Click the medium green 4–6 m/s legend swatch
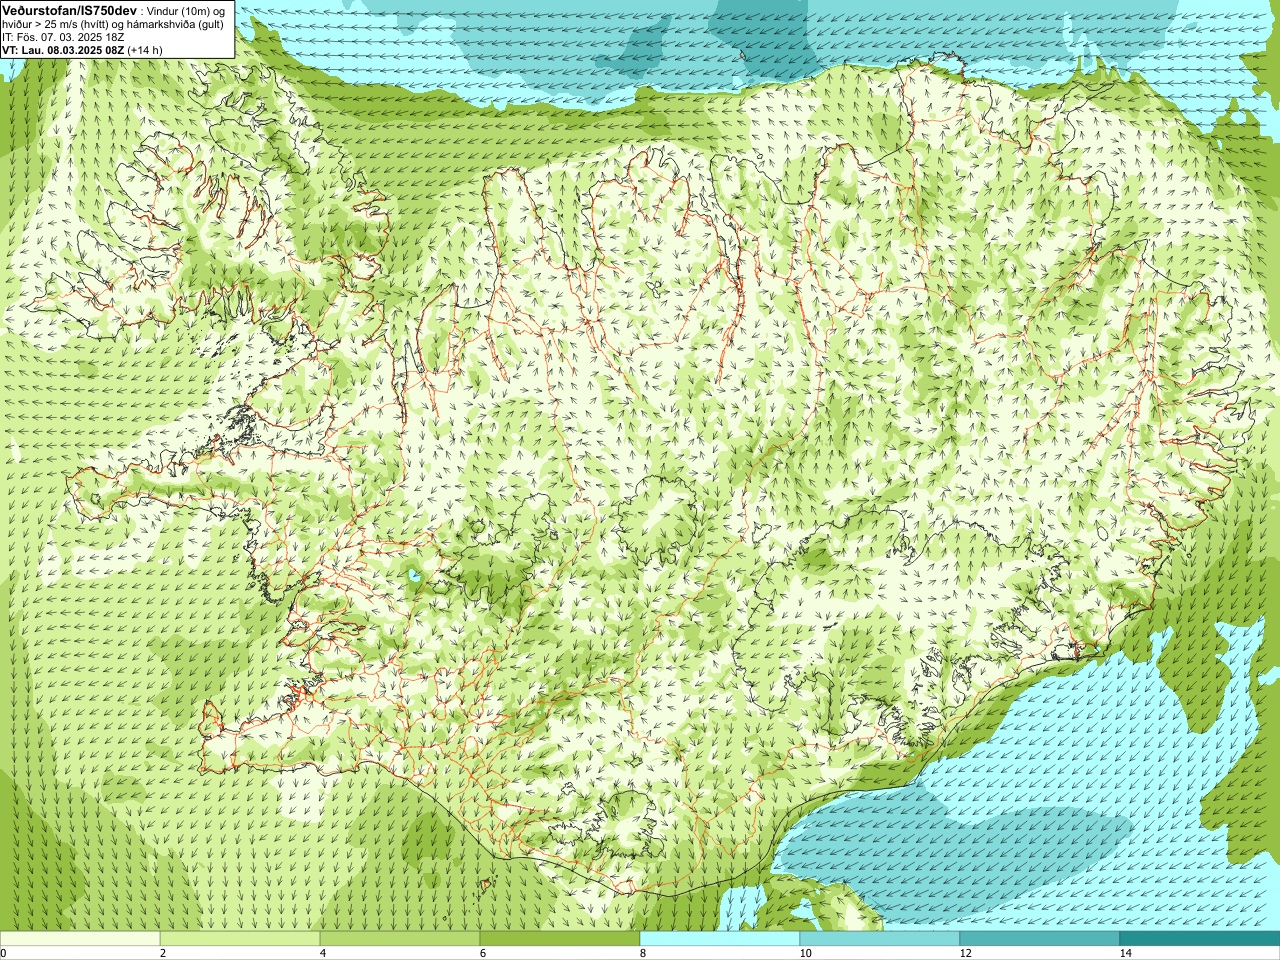 (400, 939)
